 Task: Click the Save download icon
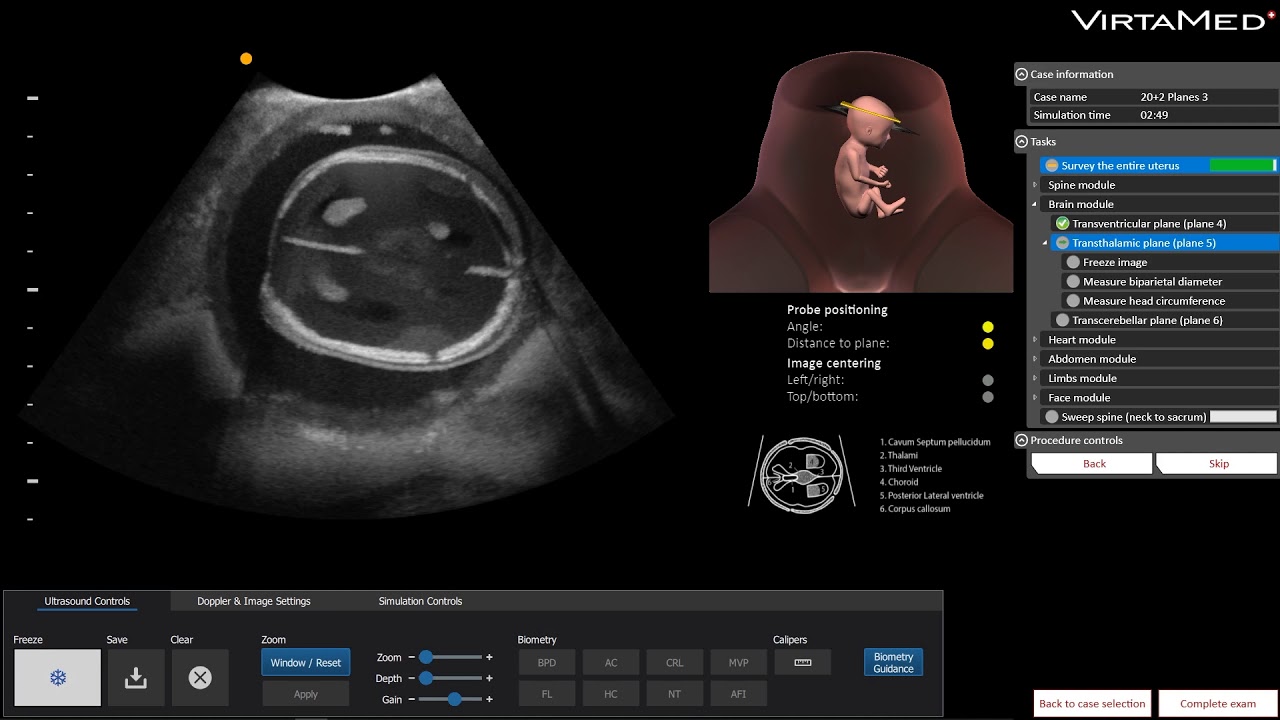[135, 678]
